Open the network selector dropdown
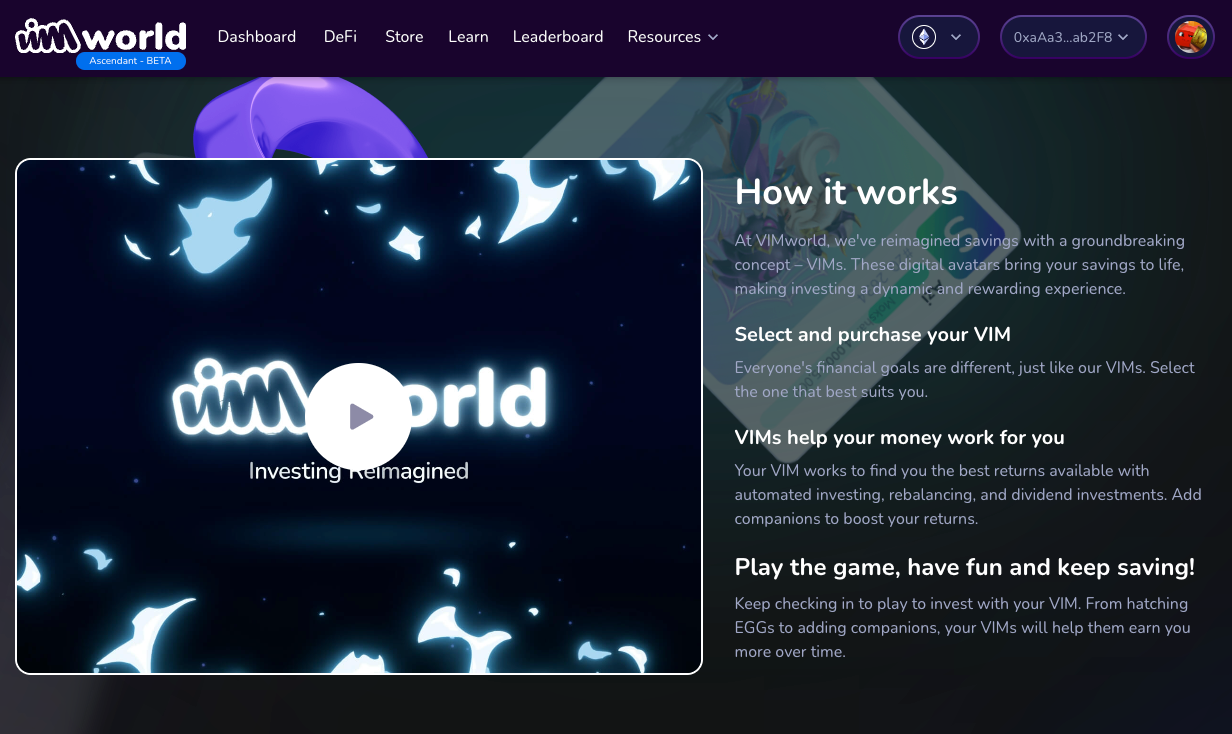The height and width of the screenshot is (734, 1232). click(938, 36)
